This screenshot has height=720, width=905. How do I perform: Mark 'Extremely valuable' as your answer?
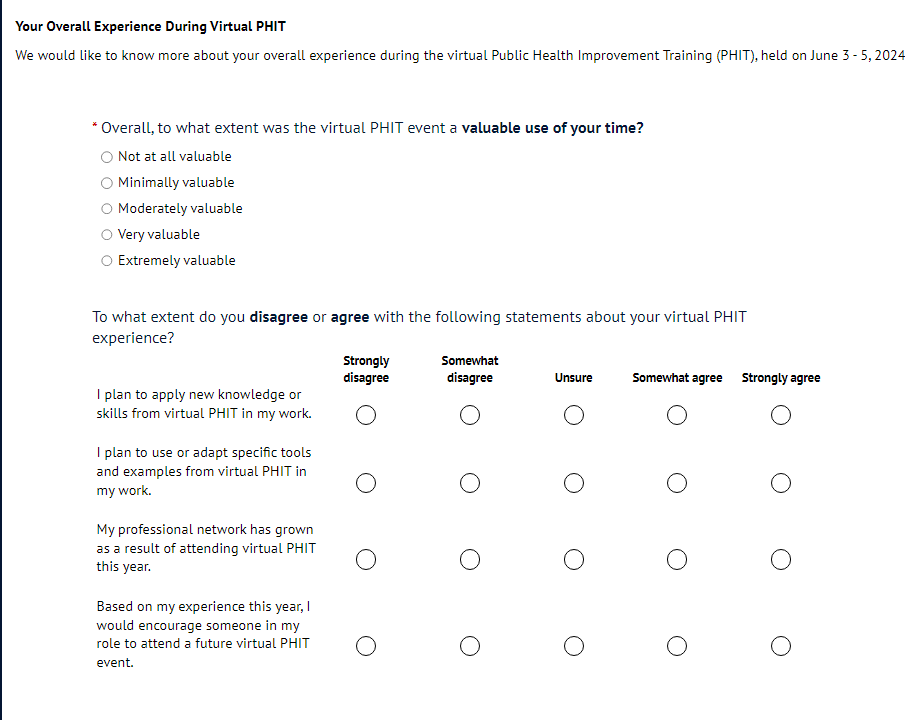(107, 261)
